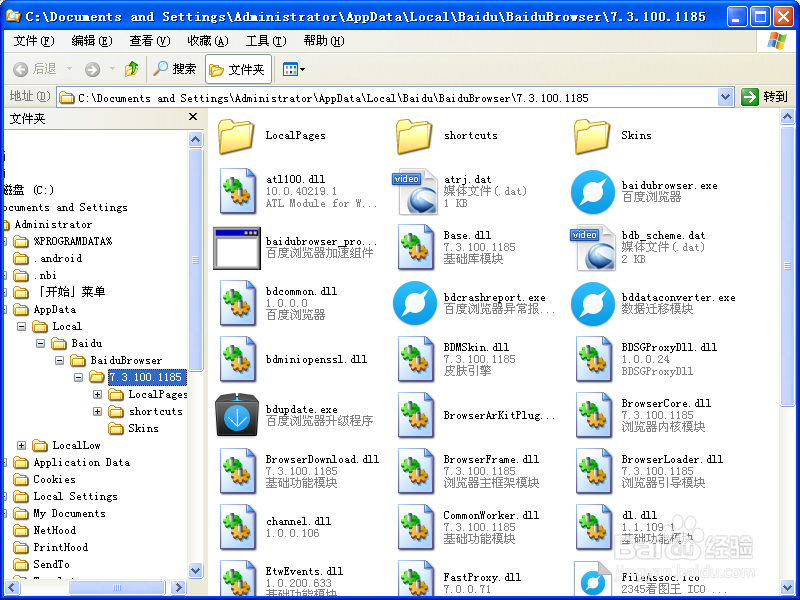Open the LocalPages folder in file pane
Viewport: 800px width, 600px height.
click(x=236, y=136)
